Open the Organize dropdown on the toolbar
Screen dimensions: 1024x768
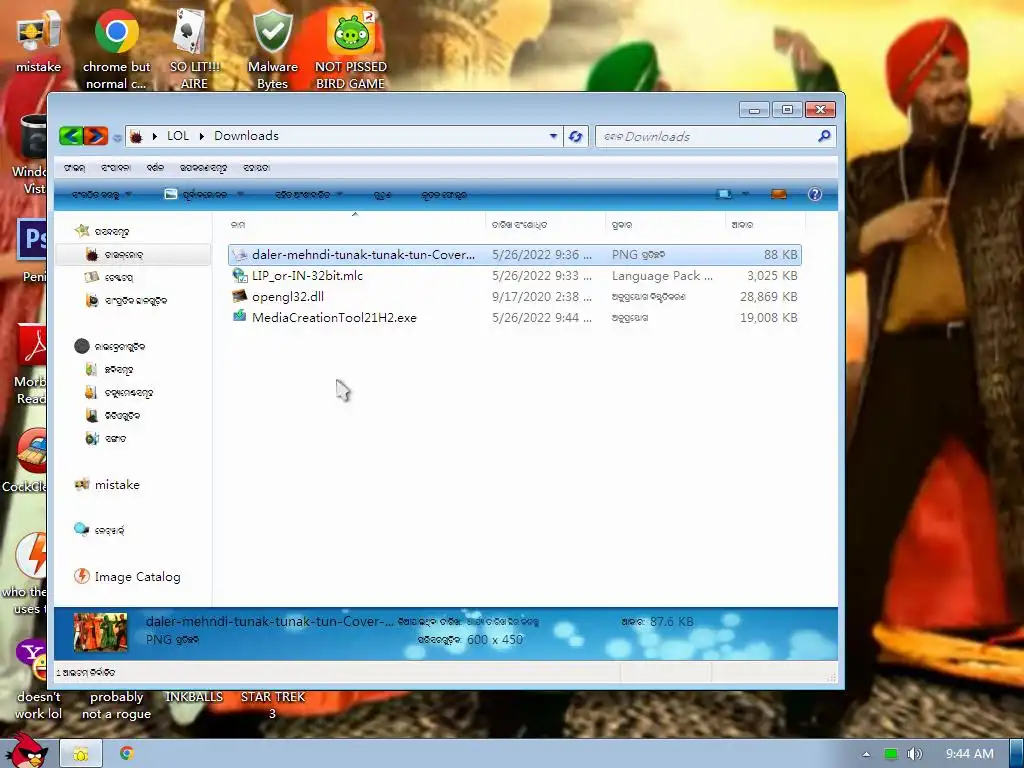(102, 195)
